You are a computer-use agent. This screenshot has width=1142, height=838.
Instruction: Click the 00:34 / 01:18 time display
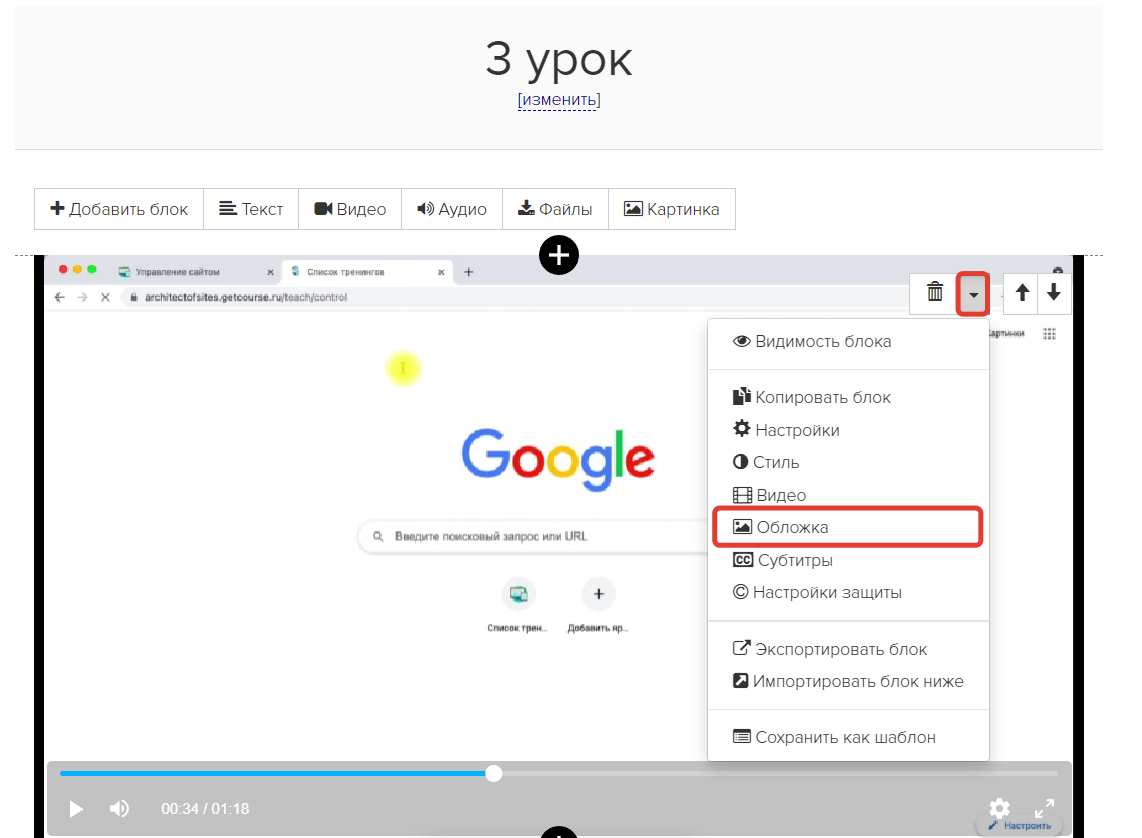pos(205,809)
